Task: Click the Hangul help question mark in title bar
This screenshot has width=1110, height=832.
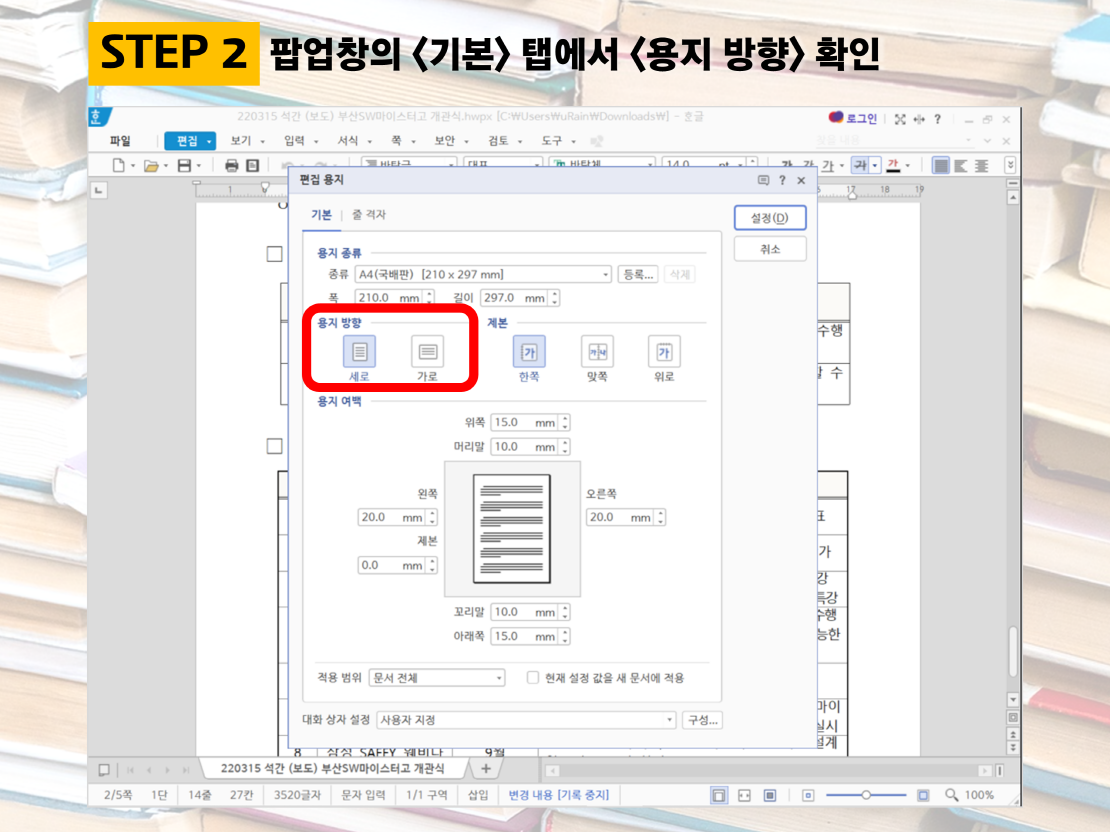Action: pyautogui.click(x=937, y=119)
